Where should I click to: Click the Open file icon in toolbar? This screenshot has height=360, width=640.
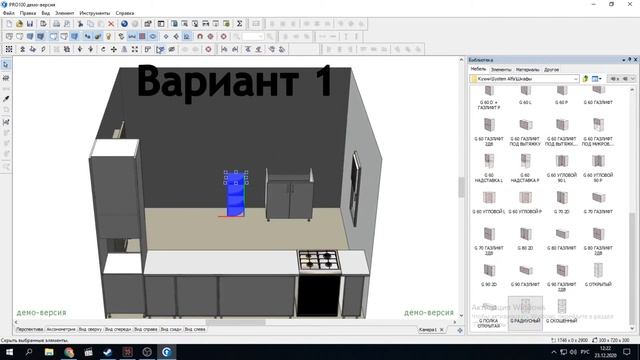coord(19,24)
